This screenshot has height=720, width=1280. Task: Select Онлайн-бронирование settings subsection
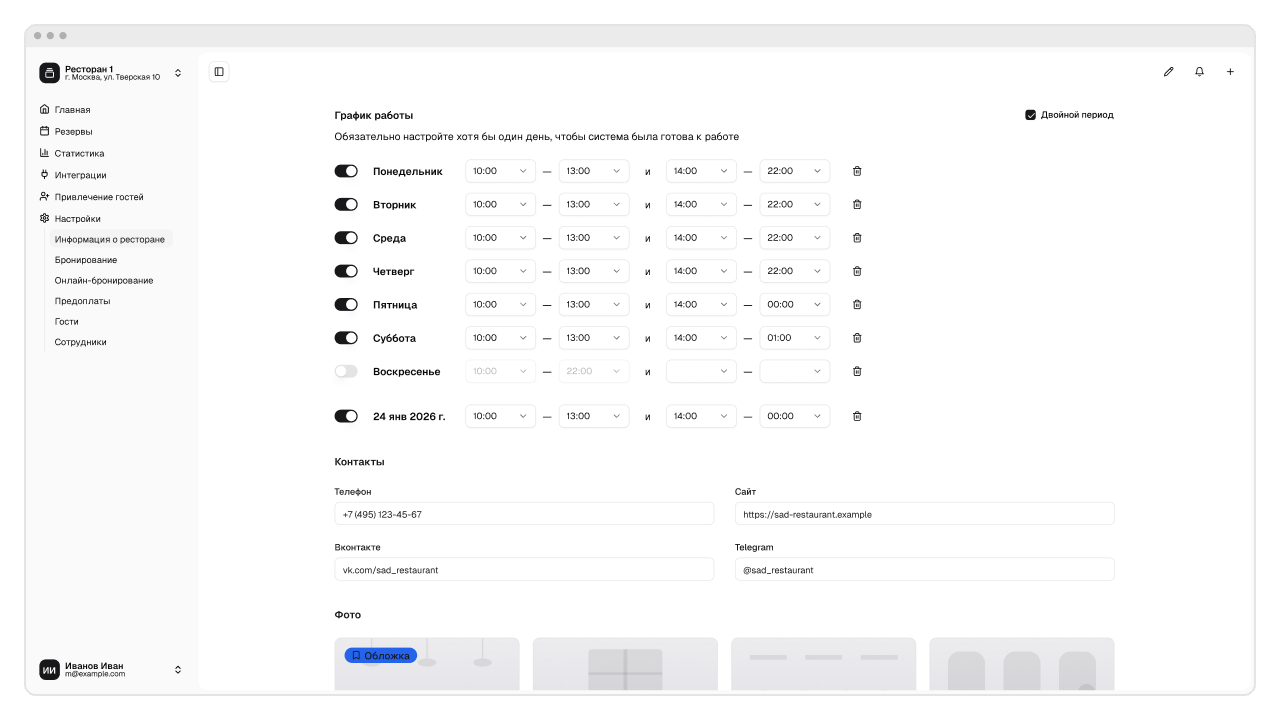[104, 281]
